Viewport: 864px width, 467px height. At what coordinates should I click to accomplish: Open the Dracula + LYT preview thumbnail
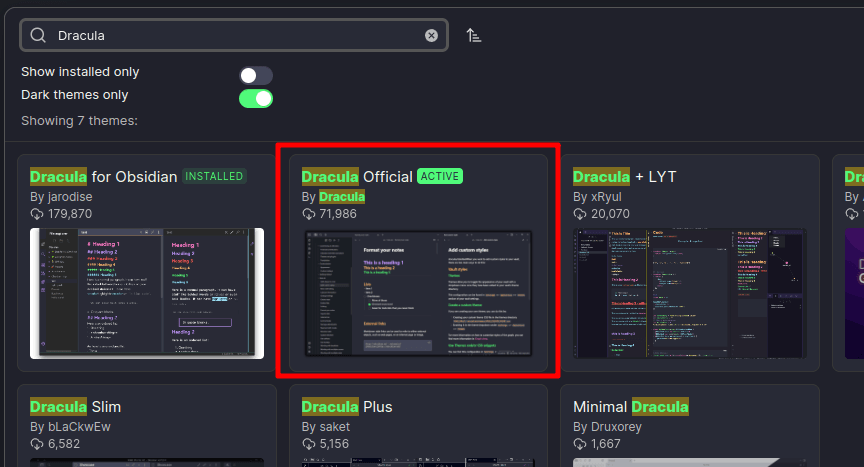pos(690,293)
